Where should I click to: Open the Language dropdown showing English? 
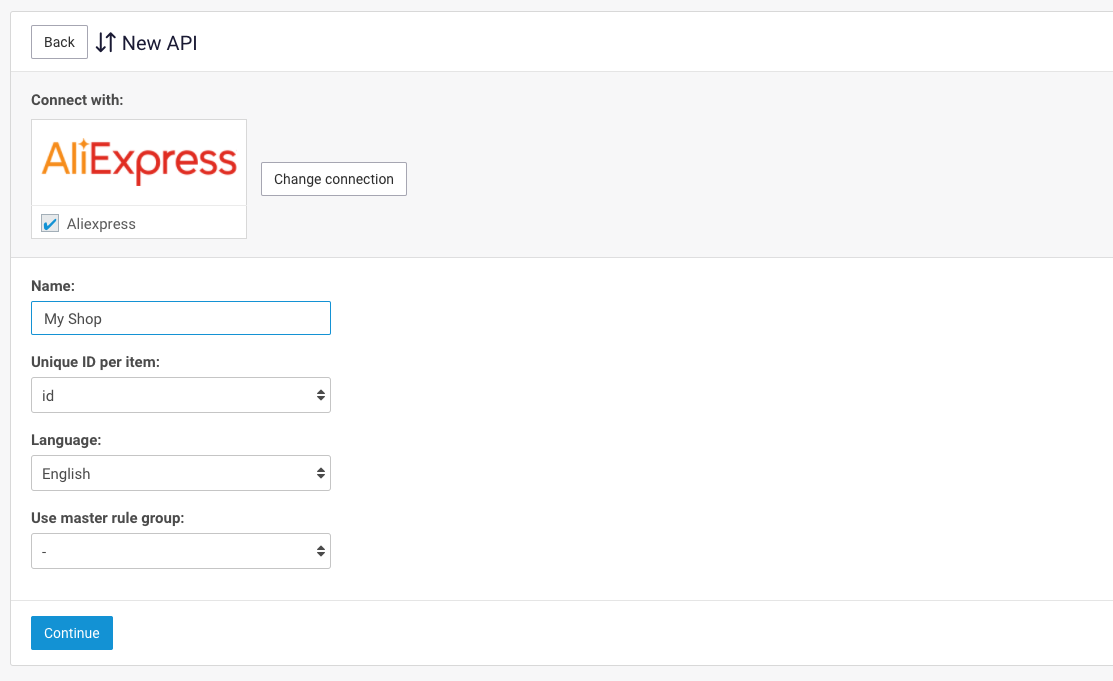point(181,473)
